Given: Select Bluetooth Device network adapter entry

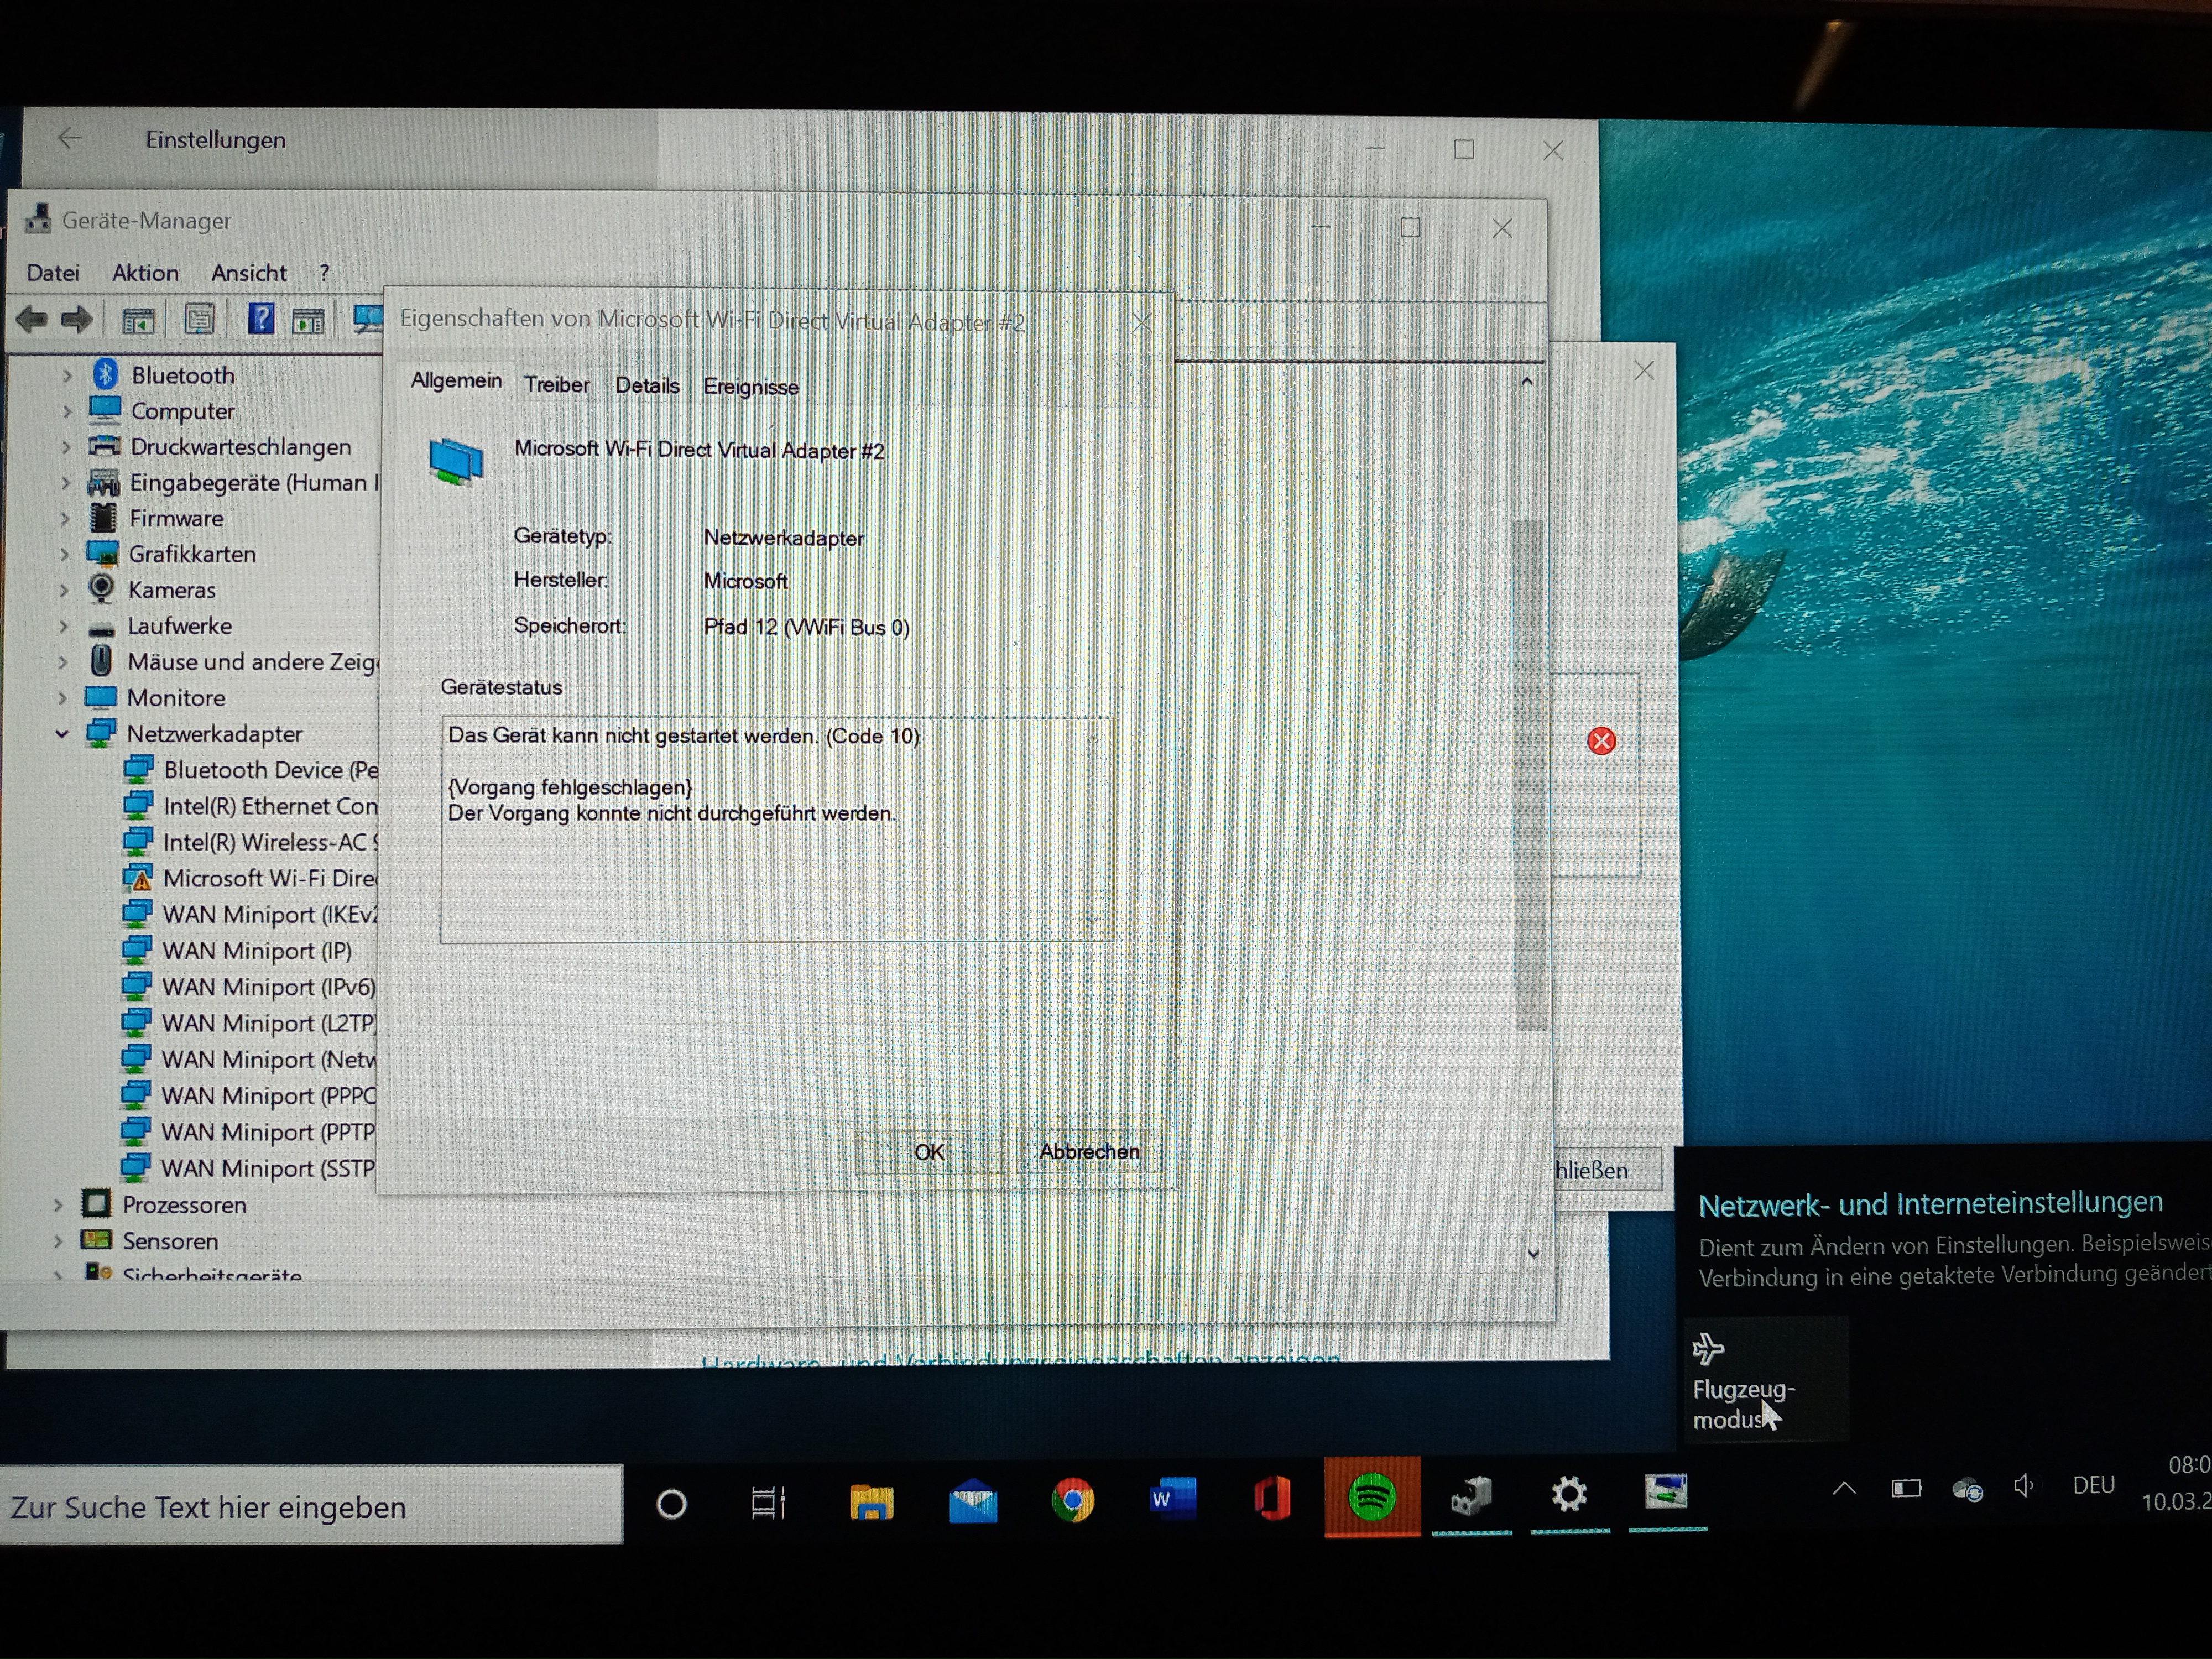Looking at the screenshot, I should pyautogui.click(x=251, y=770).
